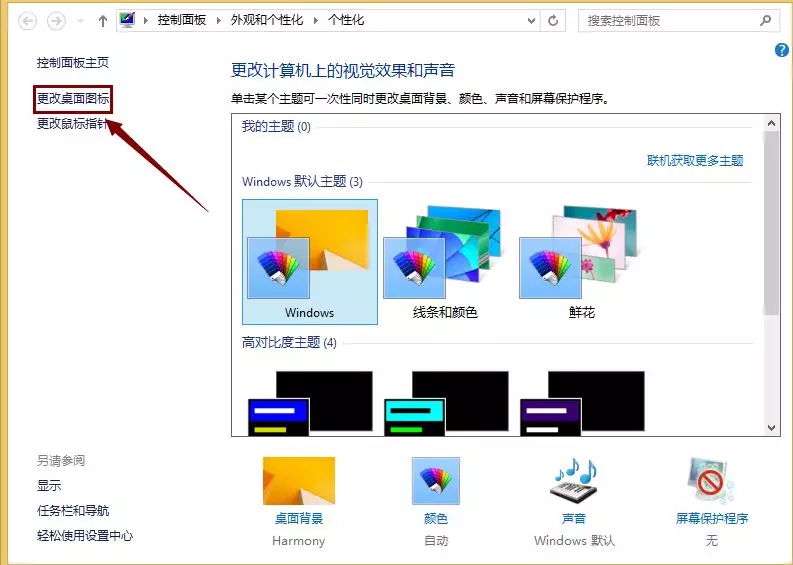Open the address bar history dropdown
The width and height of the screenshot is (793, 565).
coord(531,21)
